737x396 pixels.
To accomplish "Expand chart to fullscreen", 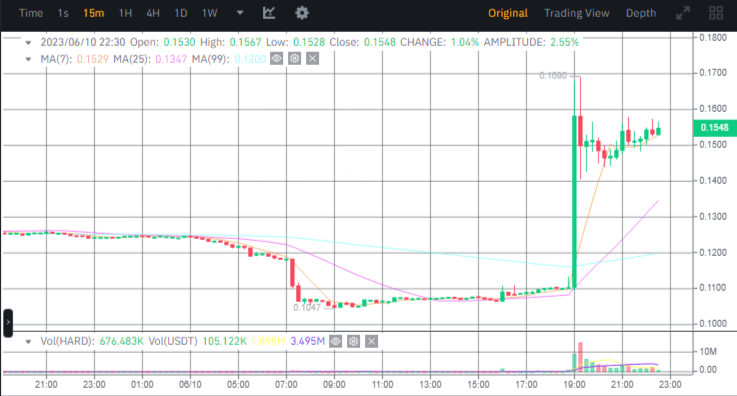I will point(683,13).
